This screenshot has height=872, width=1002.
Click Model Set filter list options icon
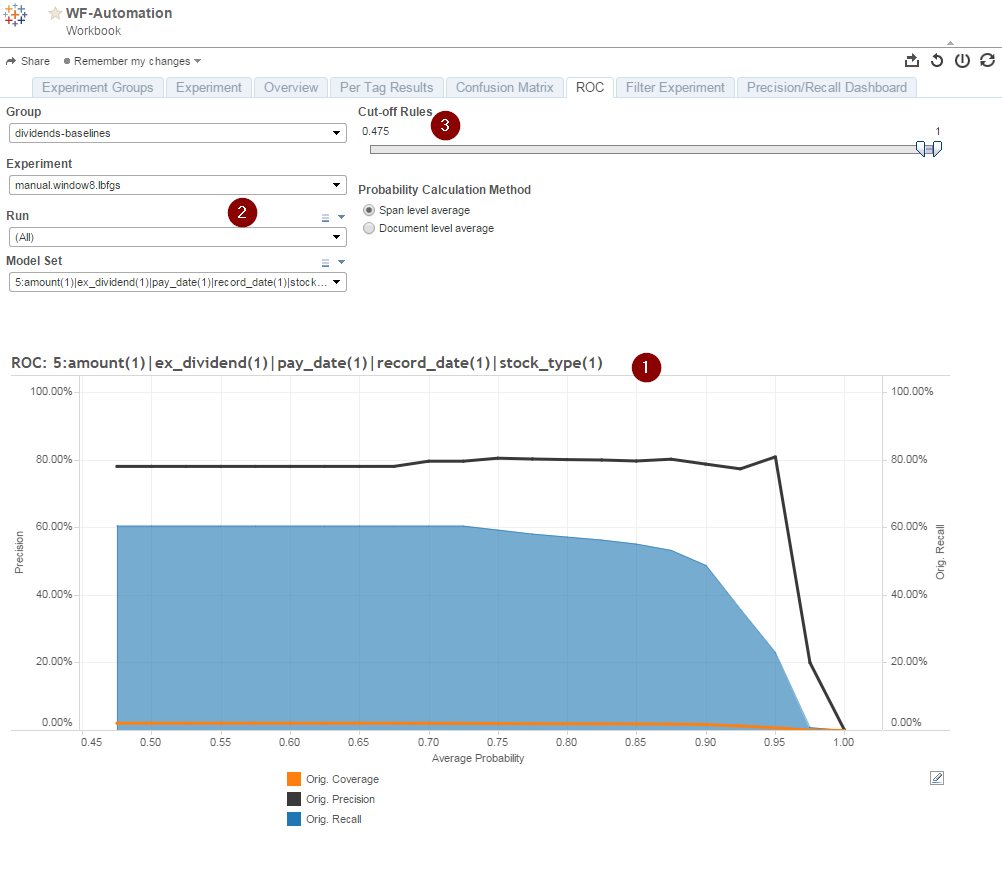coord(325,262)
